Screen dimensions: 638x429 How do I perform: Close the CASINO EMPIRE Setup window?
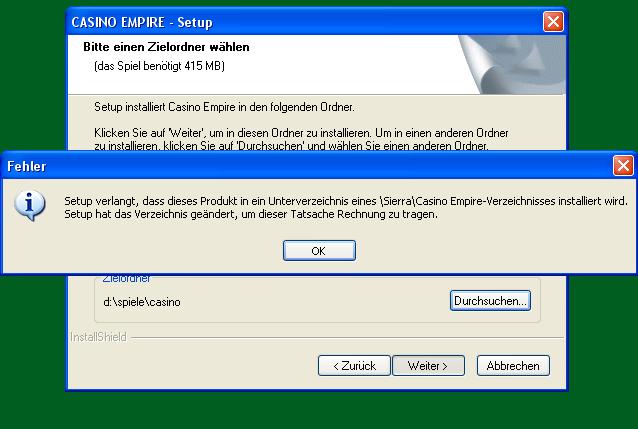552,22
